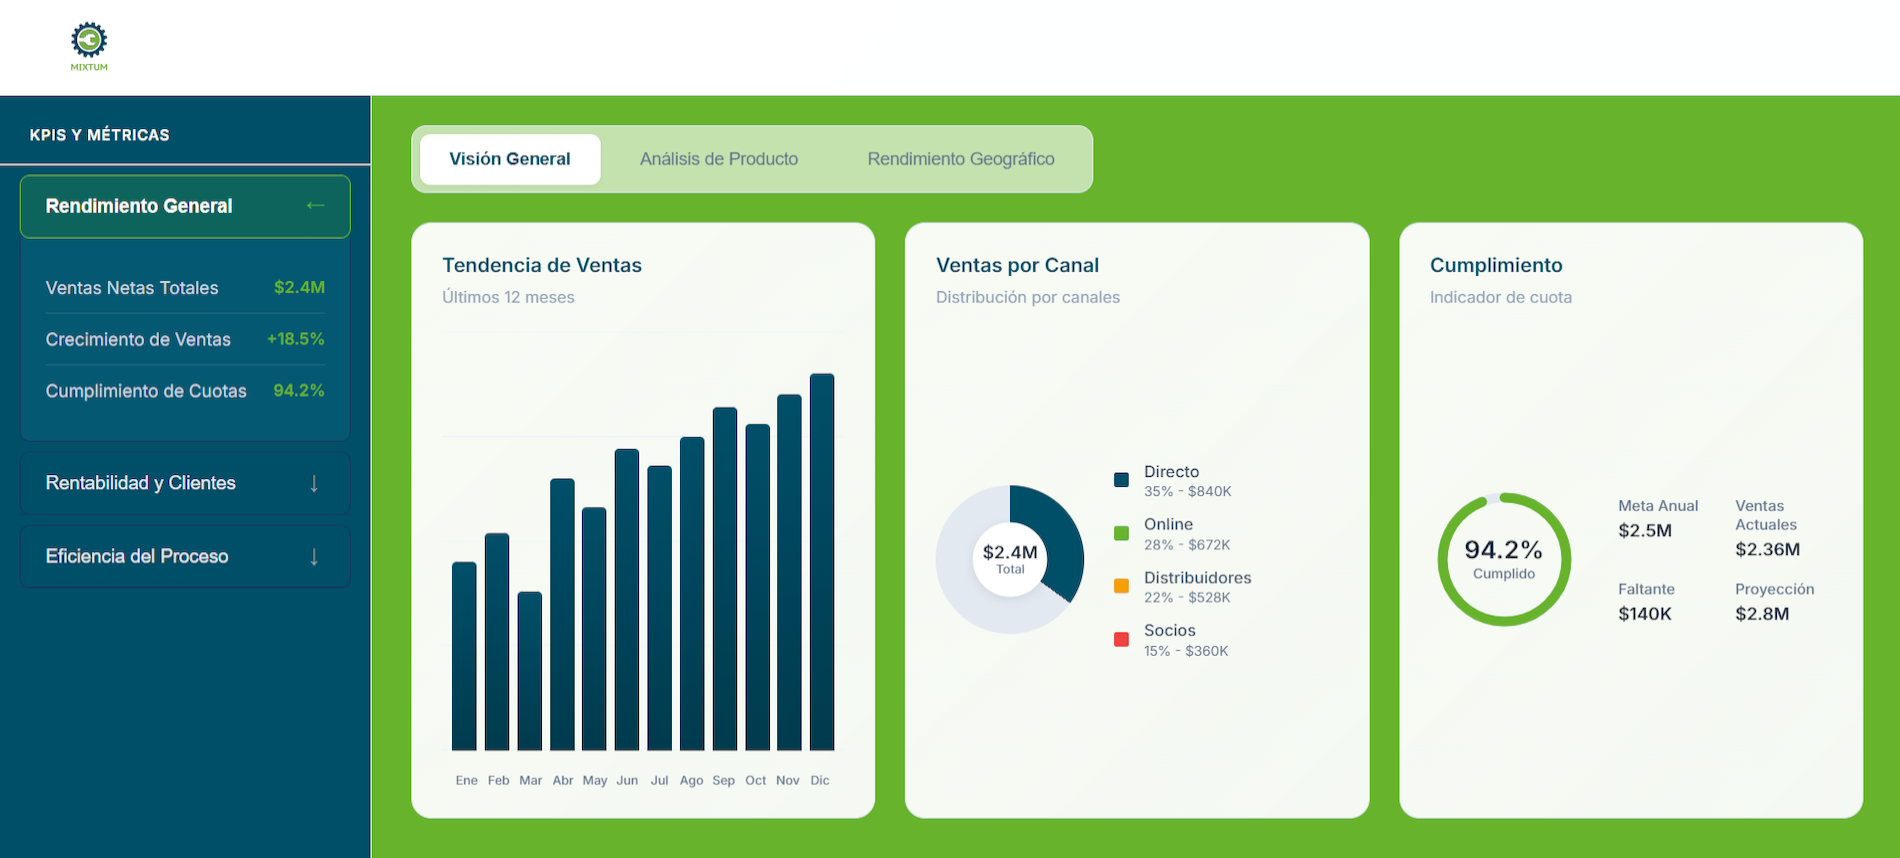Image resolution: width=1900 pixels, height=858 pixels.
Task: Click the Mixtum gear logo
Action: click(x=89, y=42)
